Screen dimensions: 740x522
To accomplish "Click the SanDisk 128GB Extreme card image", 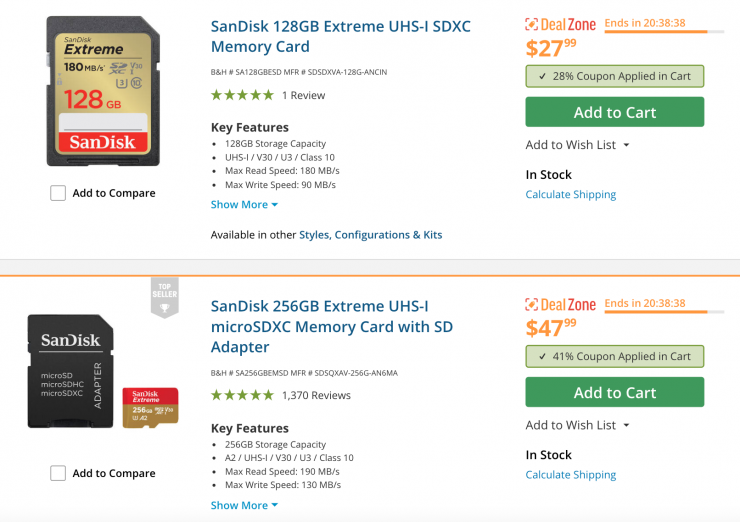I will click(x=103, y=91).
